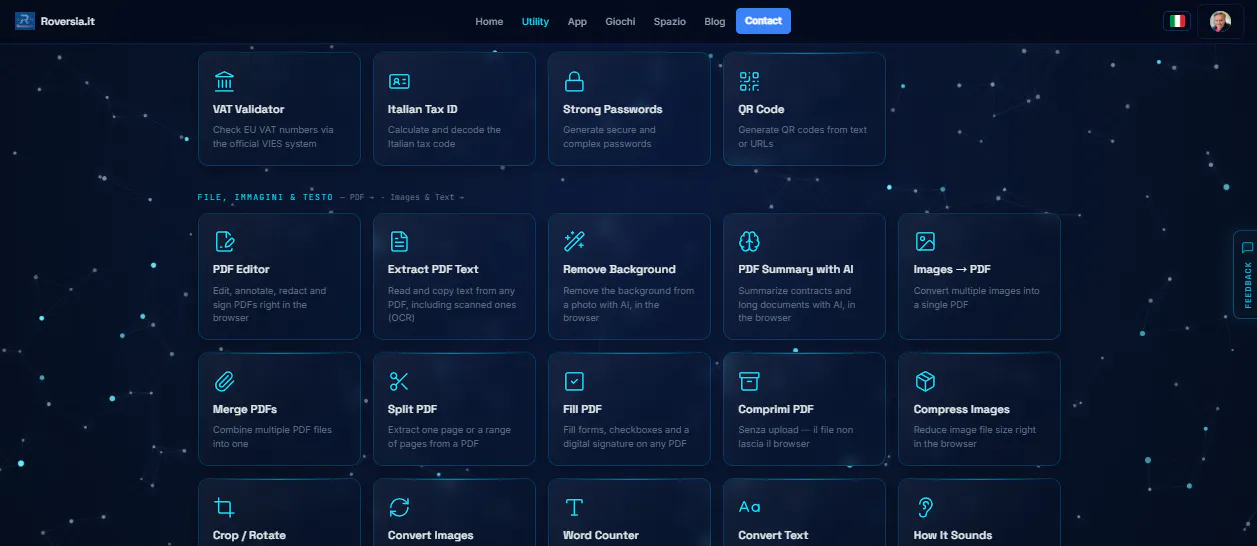Open the QR Code title link

[762, 109]
